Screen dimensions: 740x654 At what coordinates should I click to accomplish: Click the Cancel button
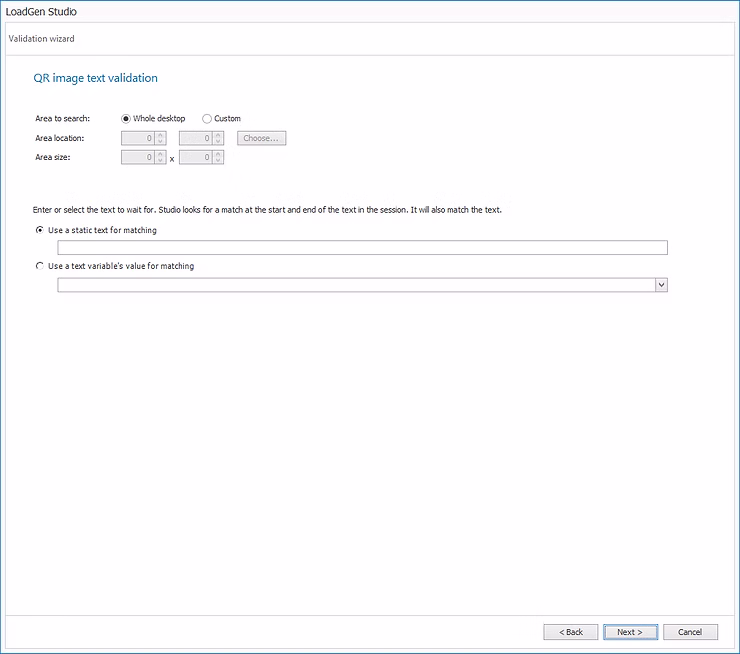(x=690, y=632)
